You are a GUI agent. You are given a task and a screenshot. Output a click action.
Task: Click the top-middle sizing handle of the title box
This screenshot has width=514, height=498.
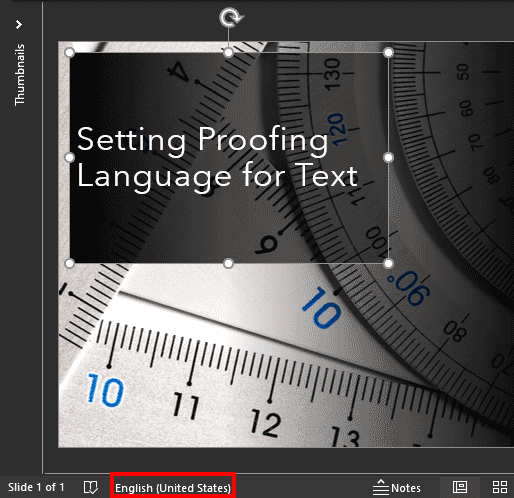click(228, 52)
